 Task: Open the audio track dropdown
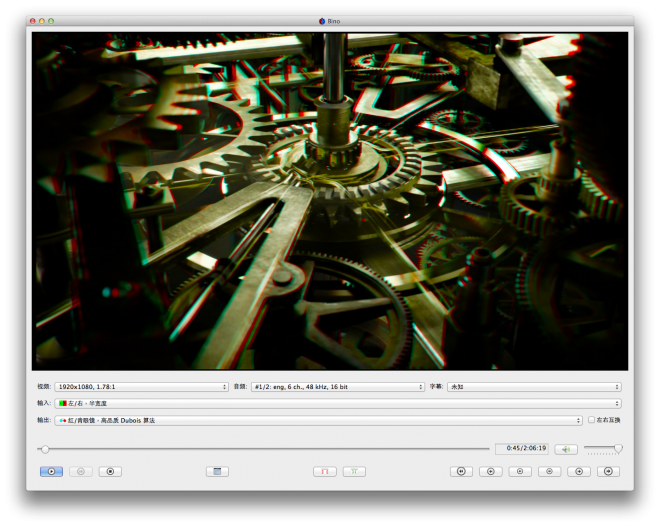(x=338, y=386)
